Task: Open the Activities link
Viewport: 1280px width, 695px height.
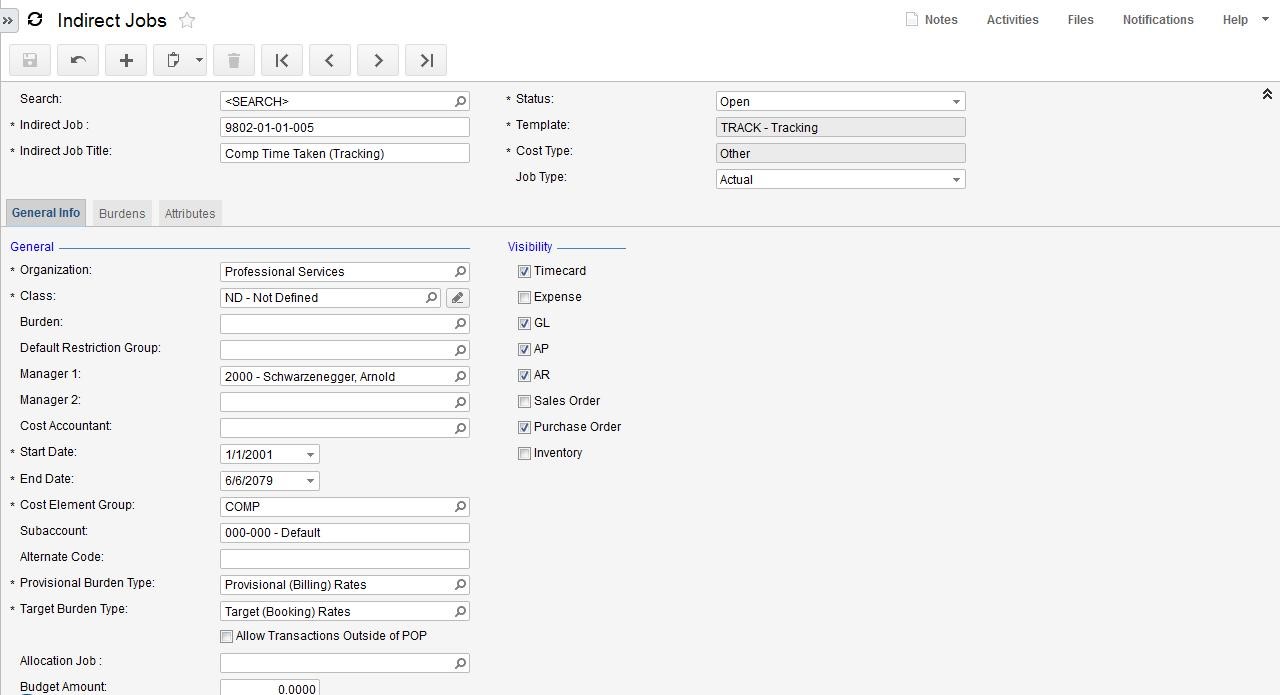Action: [1012, 20]
